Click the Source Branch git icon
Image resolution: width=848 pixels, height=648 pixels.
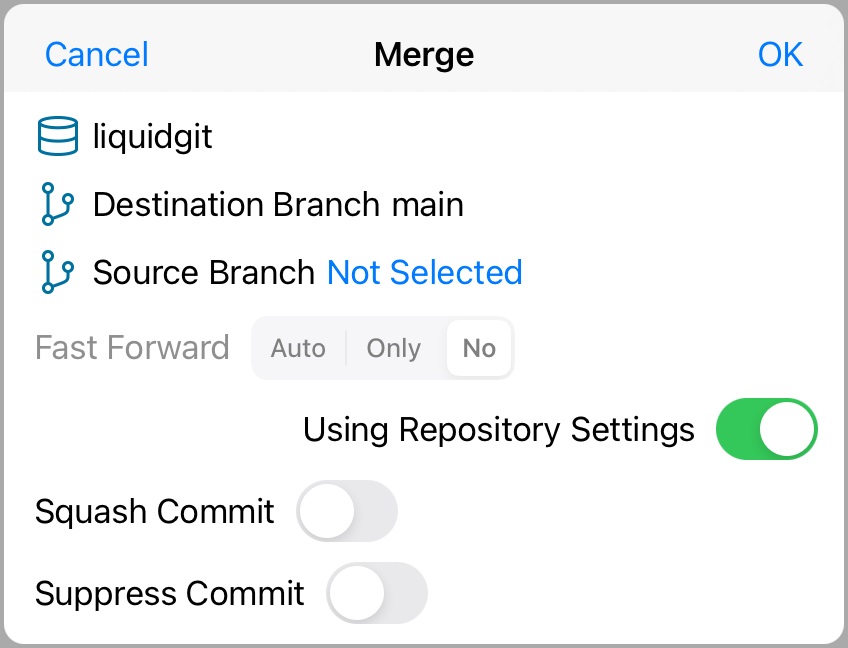(57, 272)
